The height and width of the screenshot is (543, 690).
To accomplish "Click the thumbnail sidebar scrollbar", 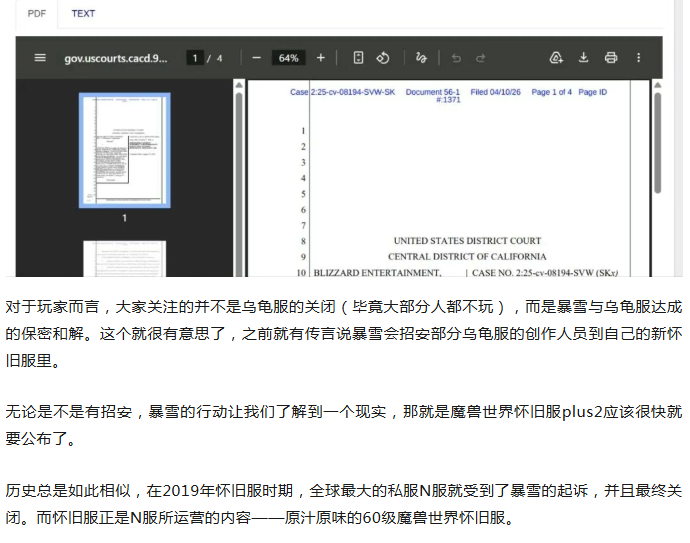I will [238, 150].
